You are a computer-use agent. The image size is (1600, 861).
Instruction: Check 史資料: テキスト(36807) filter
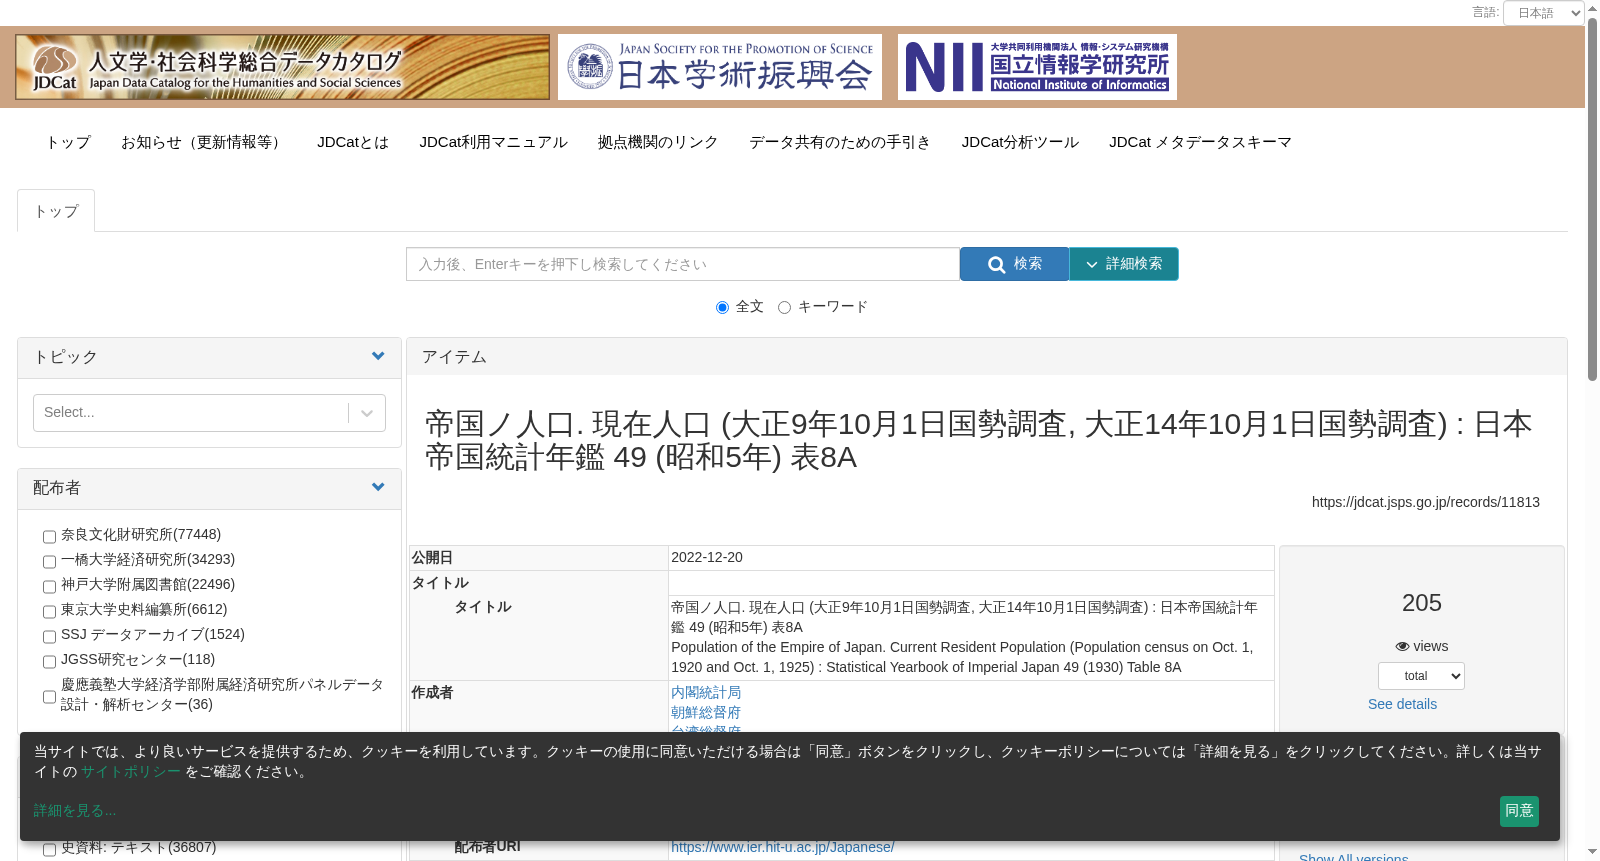[49, 850]
